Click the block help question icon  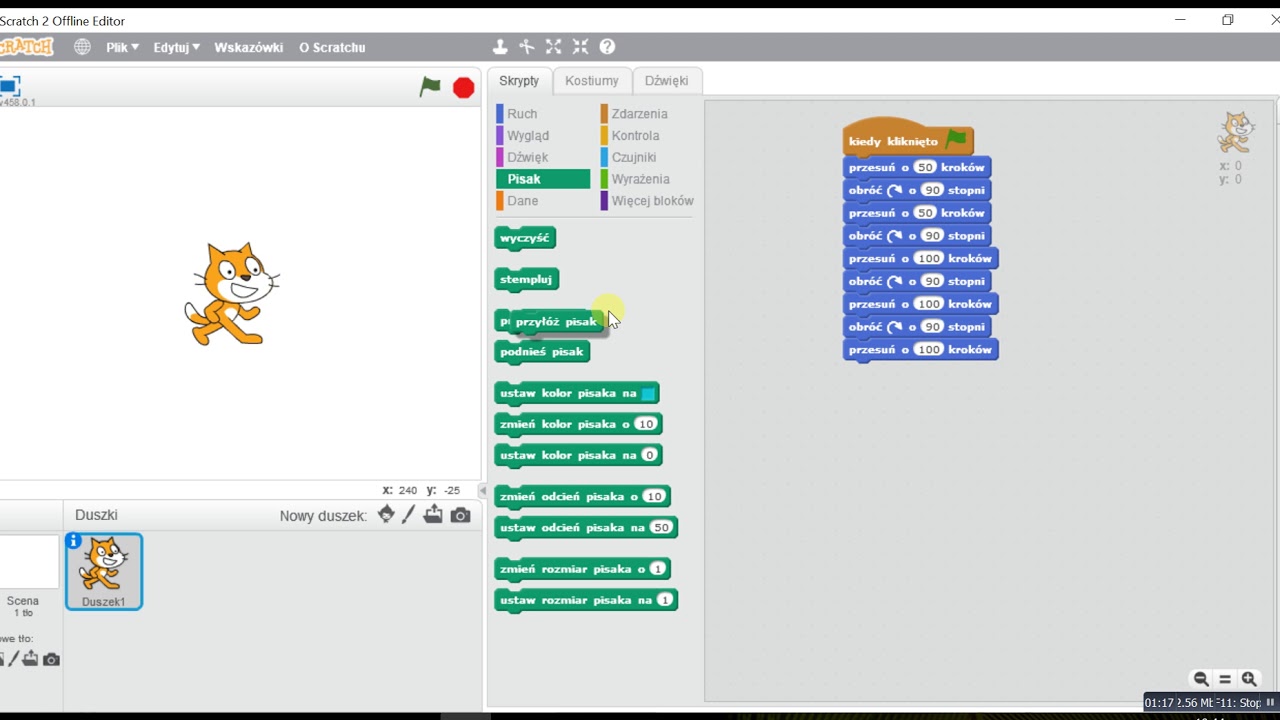pos(607,47)
